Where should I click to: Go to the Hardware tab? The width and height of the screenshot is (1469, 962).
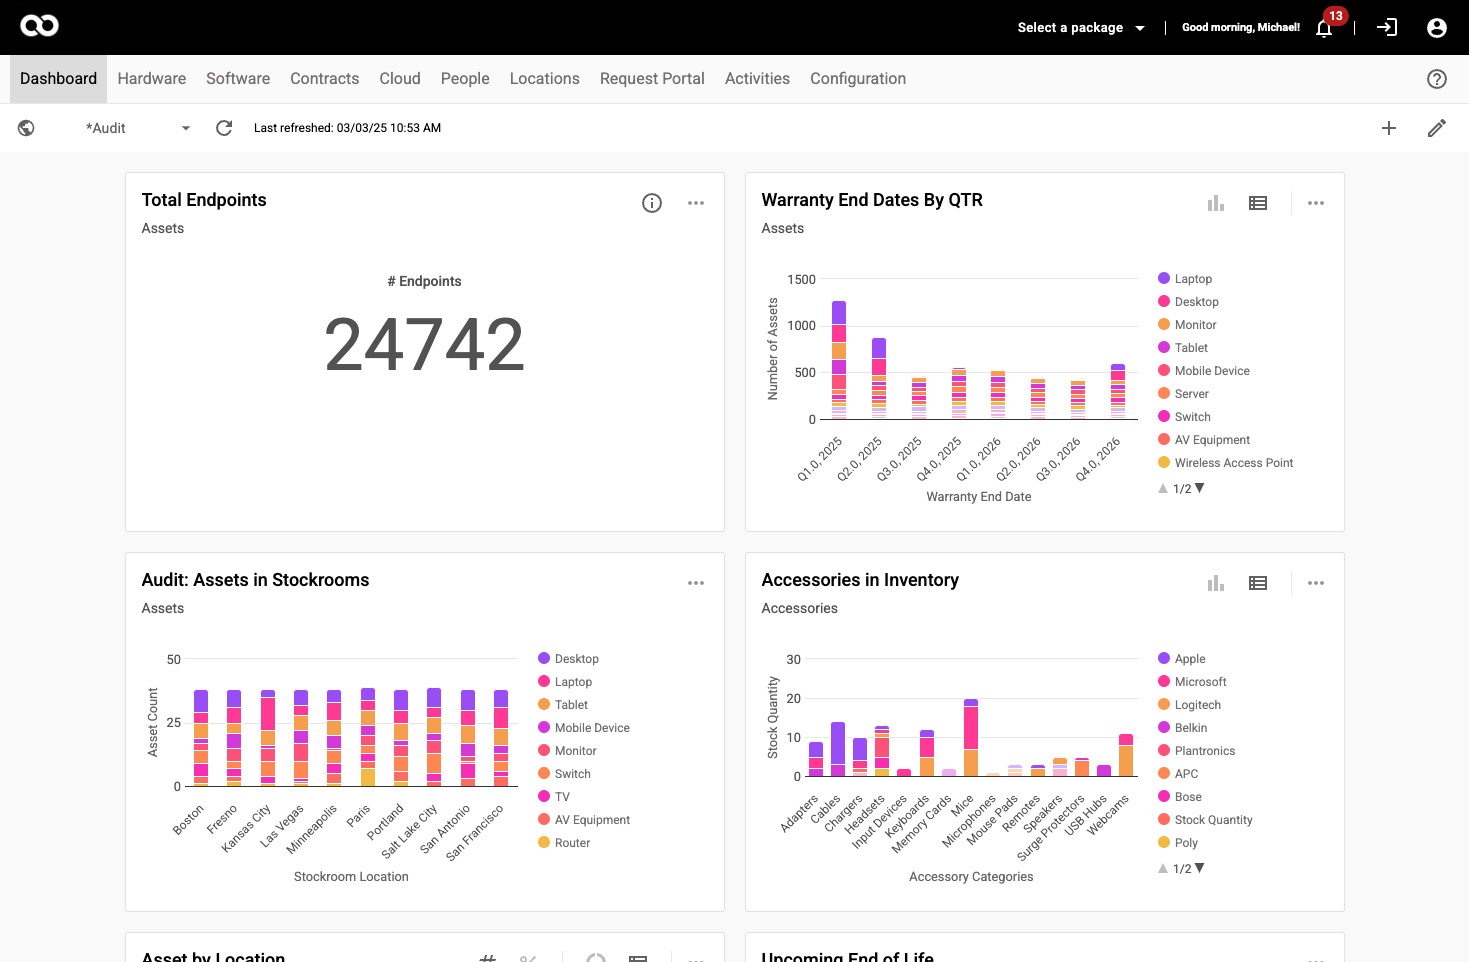(x=152, y=79)
